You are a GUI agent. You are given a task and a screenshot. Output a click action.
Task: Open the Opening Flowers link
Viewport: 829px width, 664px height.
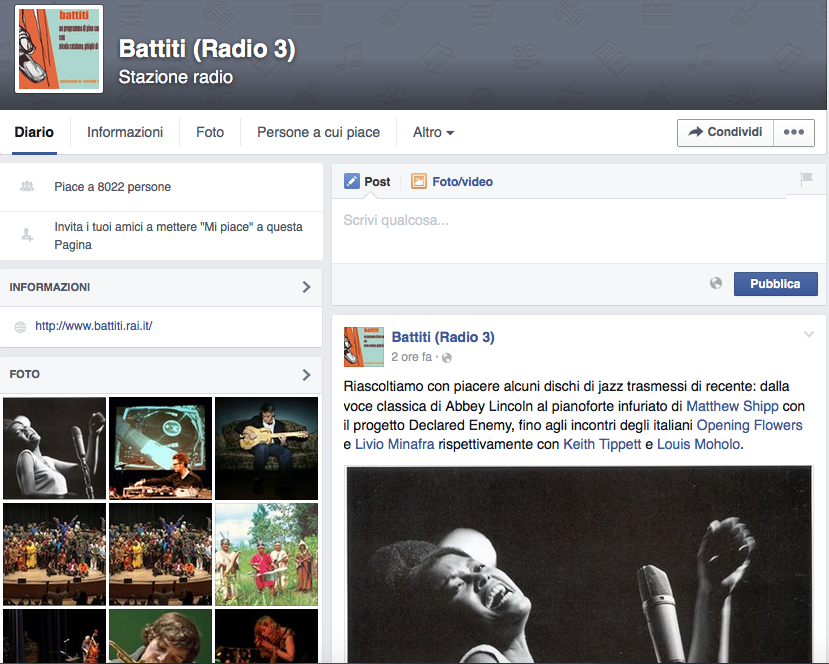[x=750, y=425]
